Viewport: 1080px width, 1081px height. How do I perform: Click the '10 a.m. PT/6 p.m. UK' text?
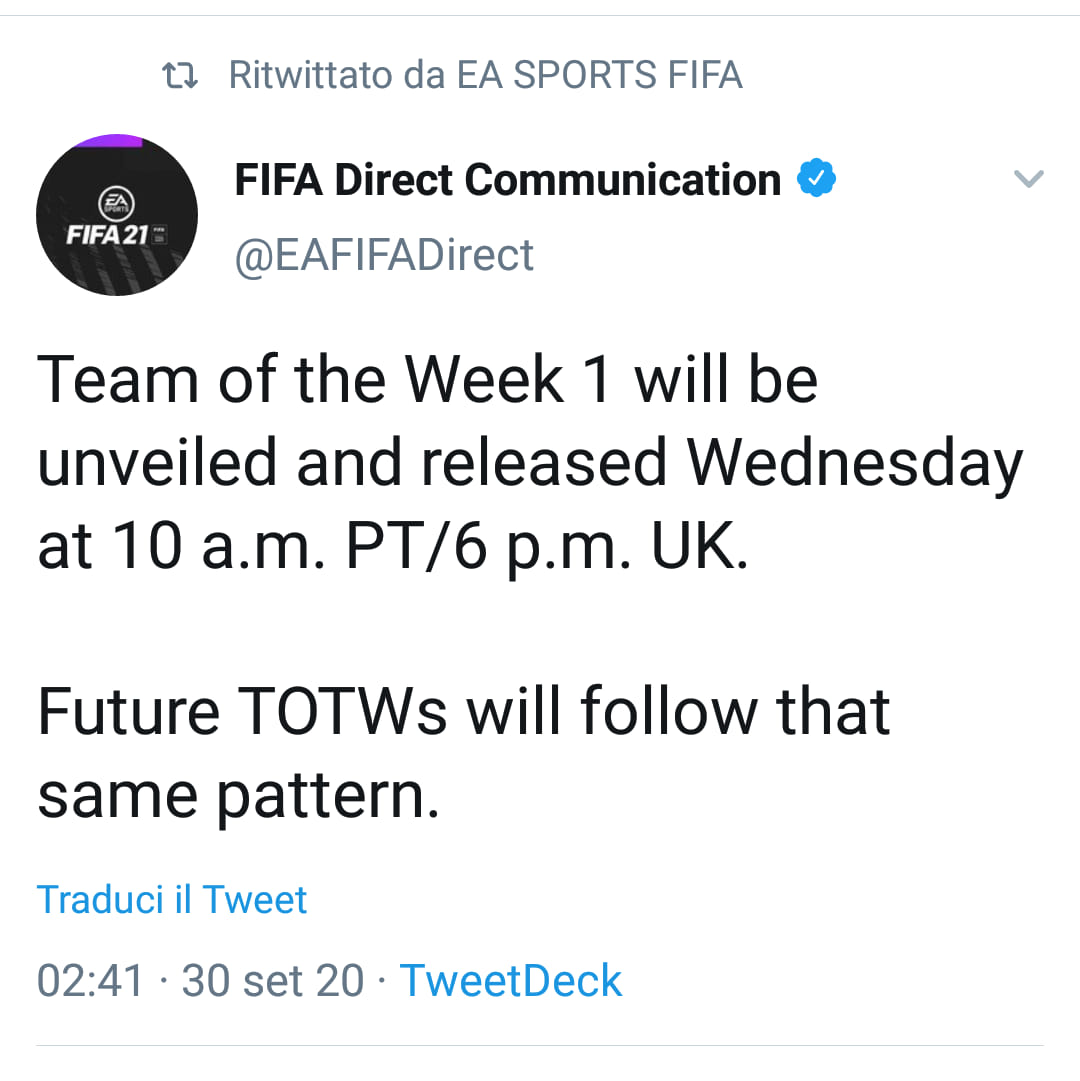(430, 546)
